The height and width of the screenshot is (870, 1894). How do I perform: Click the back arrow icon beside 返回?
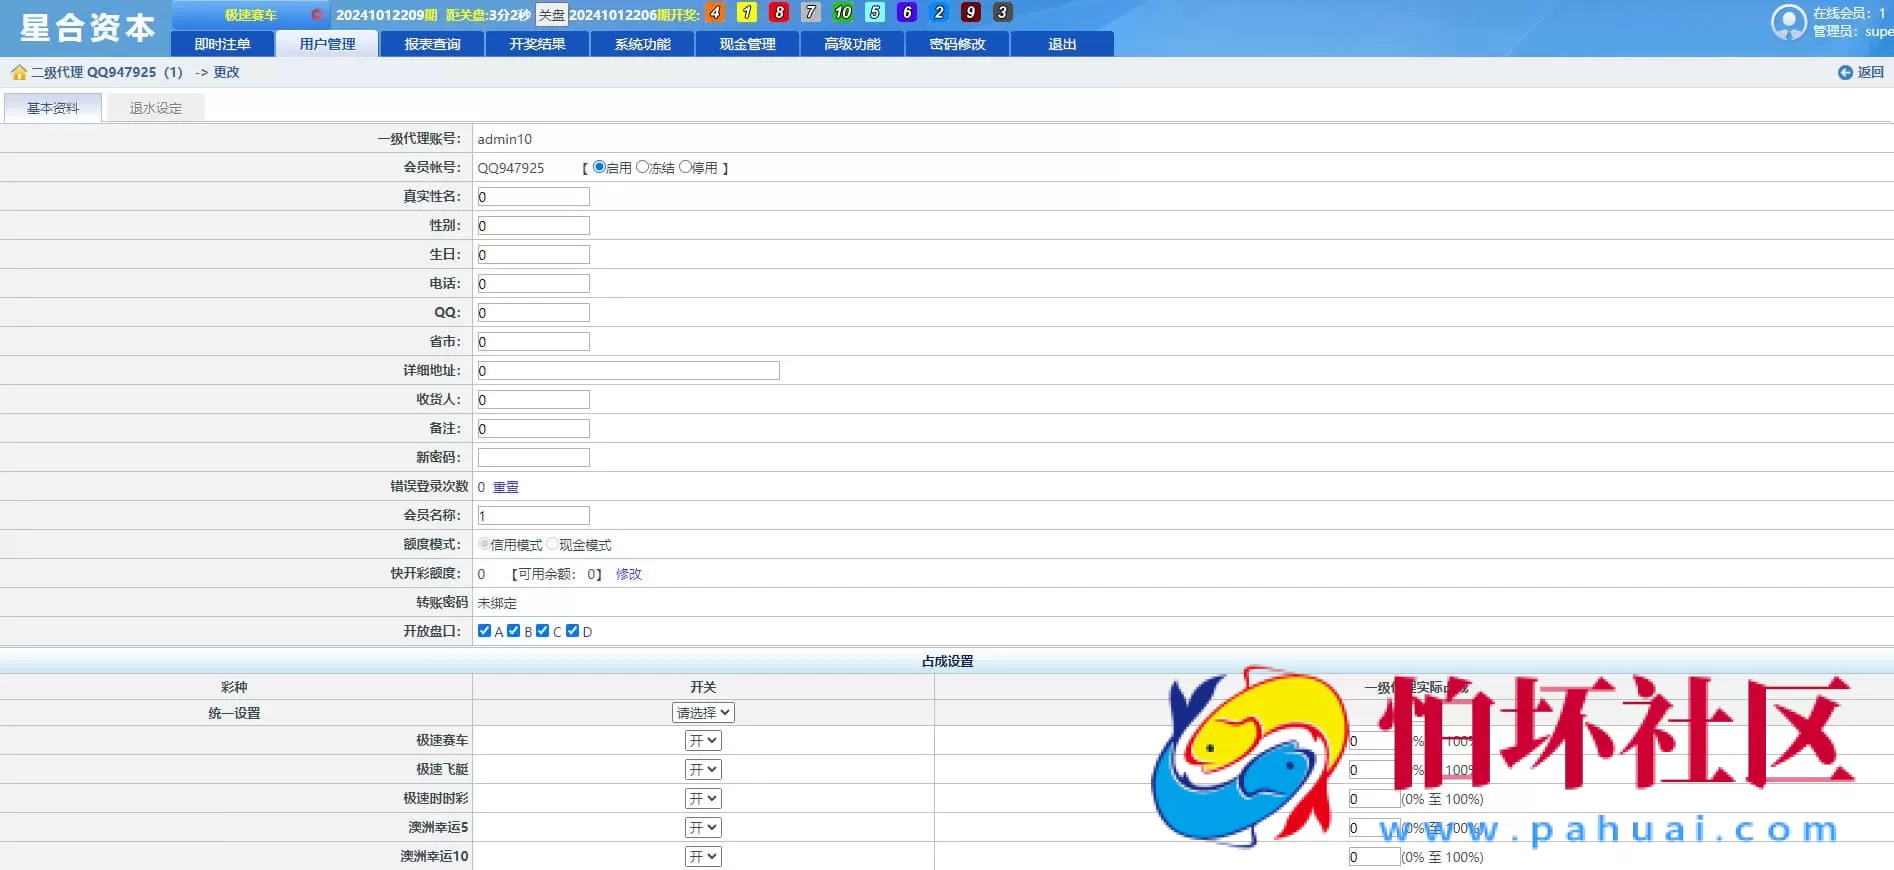click(1845, 72)
